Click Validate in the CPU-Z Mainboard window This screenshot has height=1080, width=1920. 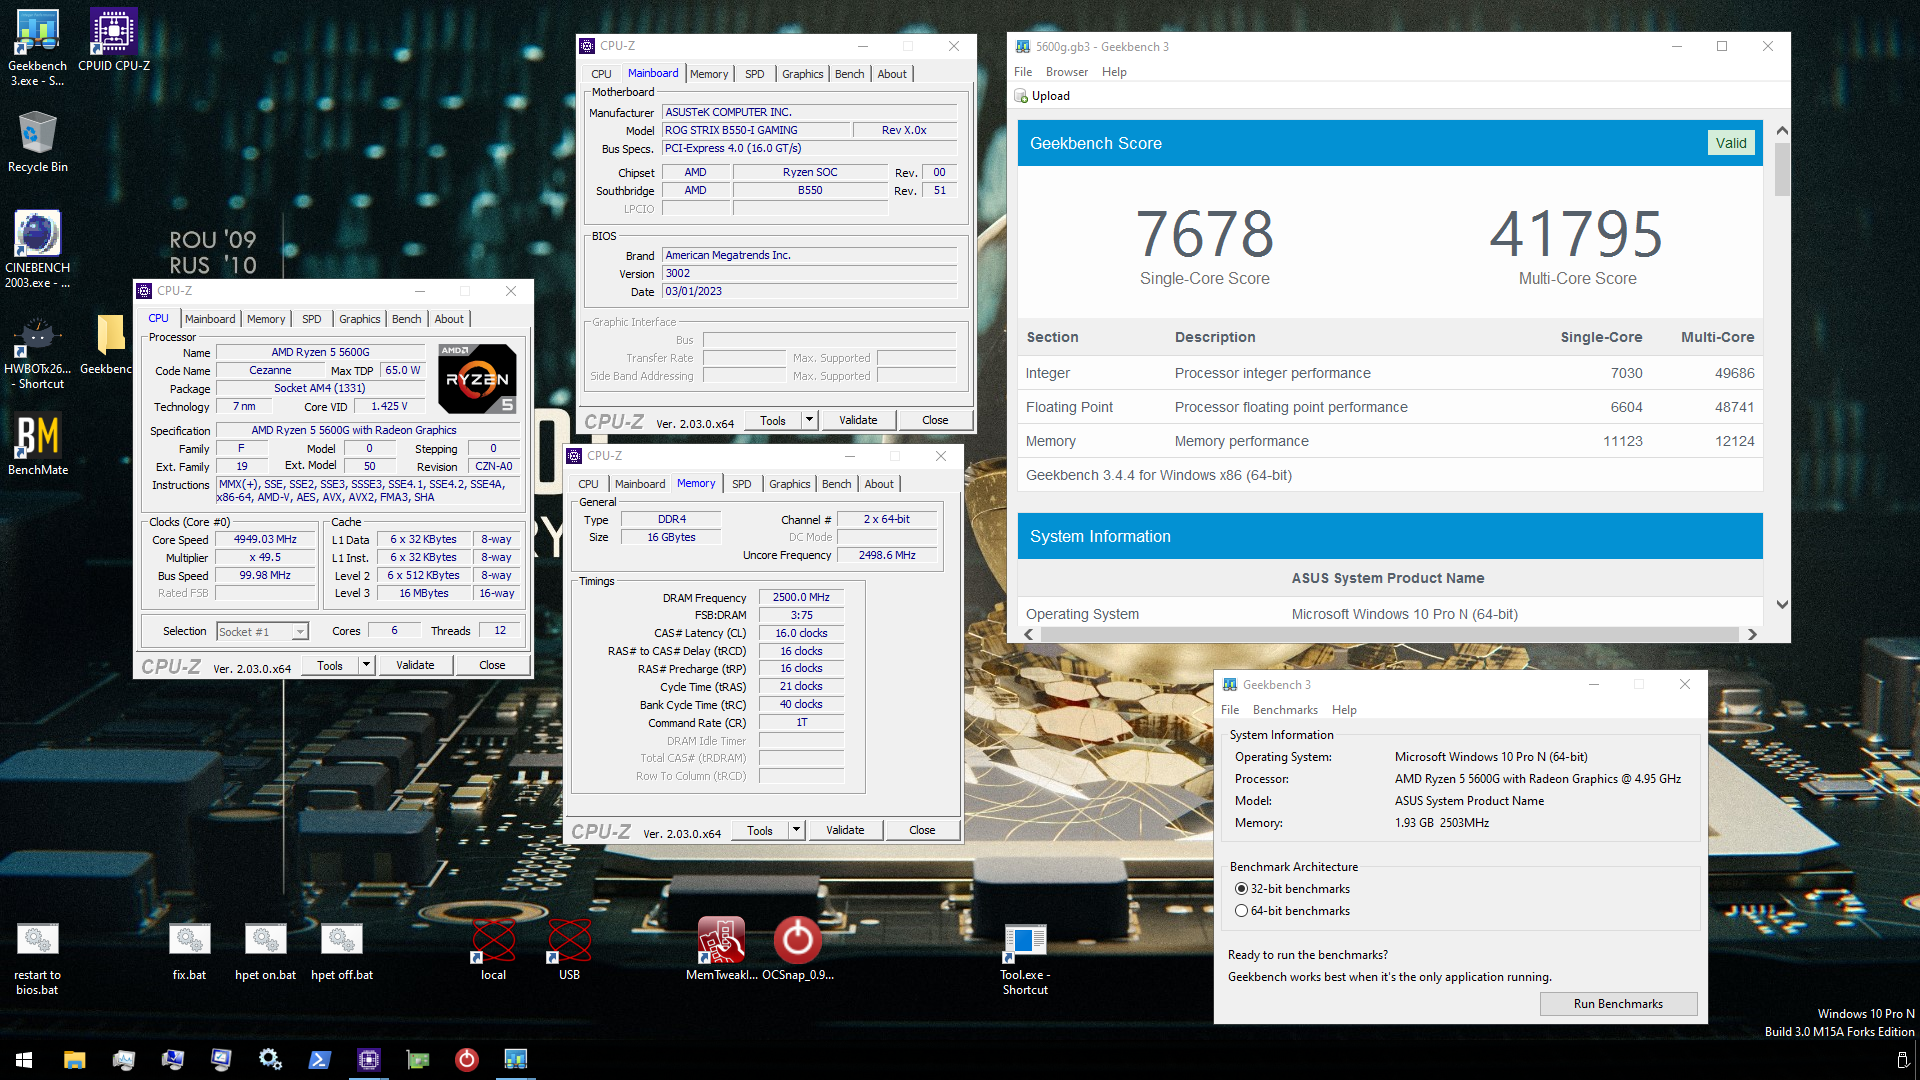858,420
